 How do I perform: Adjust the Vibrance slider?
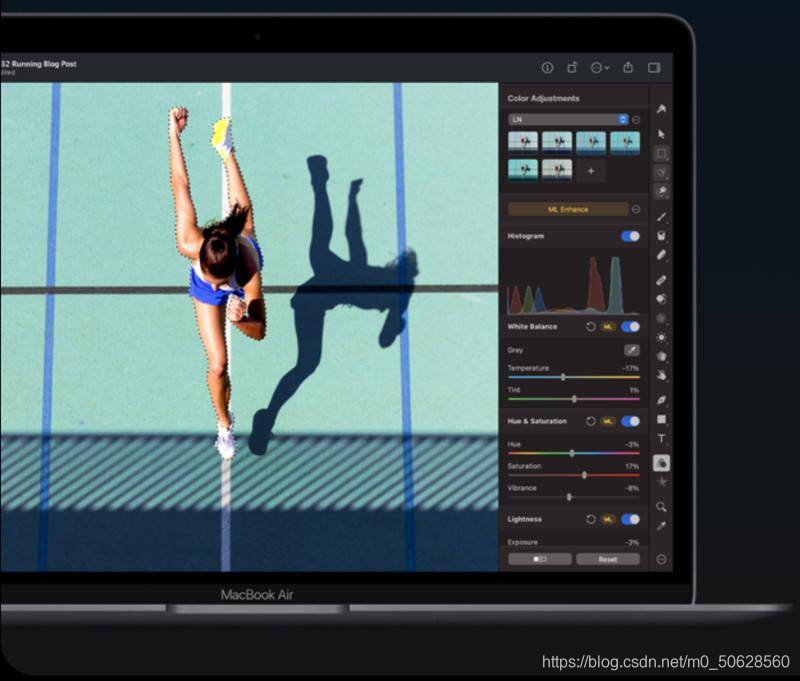pyautogui.click(x=573, y=497)
